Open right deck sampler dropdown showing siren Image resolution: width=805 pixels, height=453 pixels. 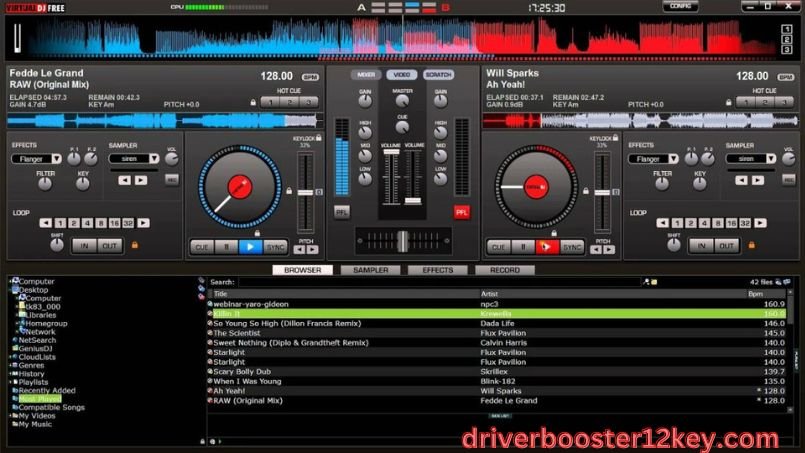(x=751, y=159)
